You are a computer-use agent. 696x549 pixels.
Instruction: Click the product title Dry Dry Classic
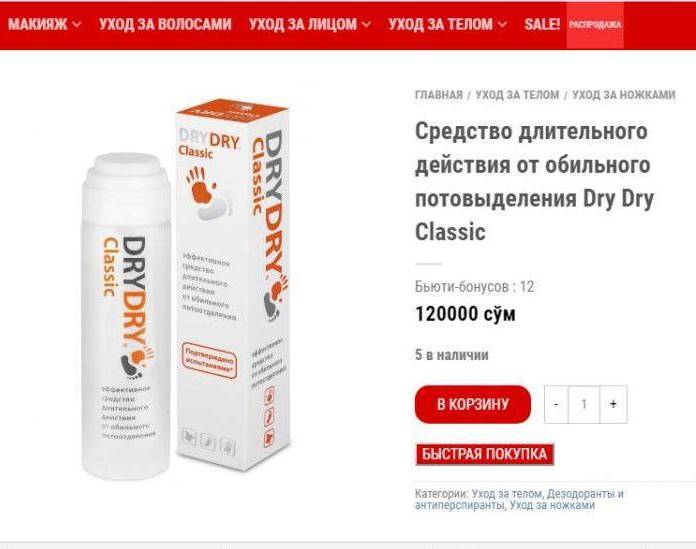(x=534, y=182)
